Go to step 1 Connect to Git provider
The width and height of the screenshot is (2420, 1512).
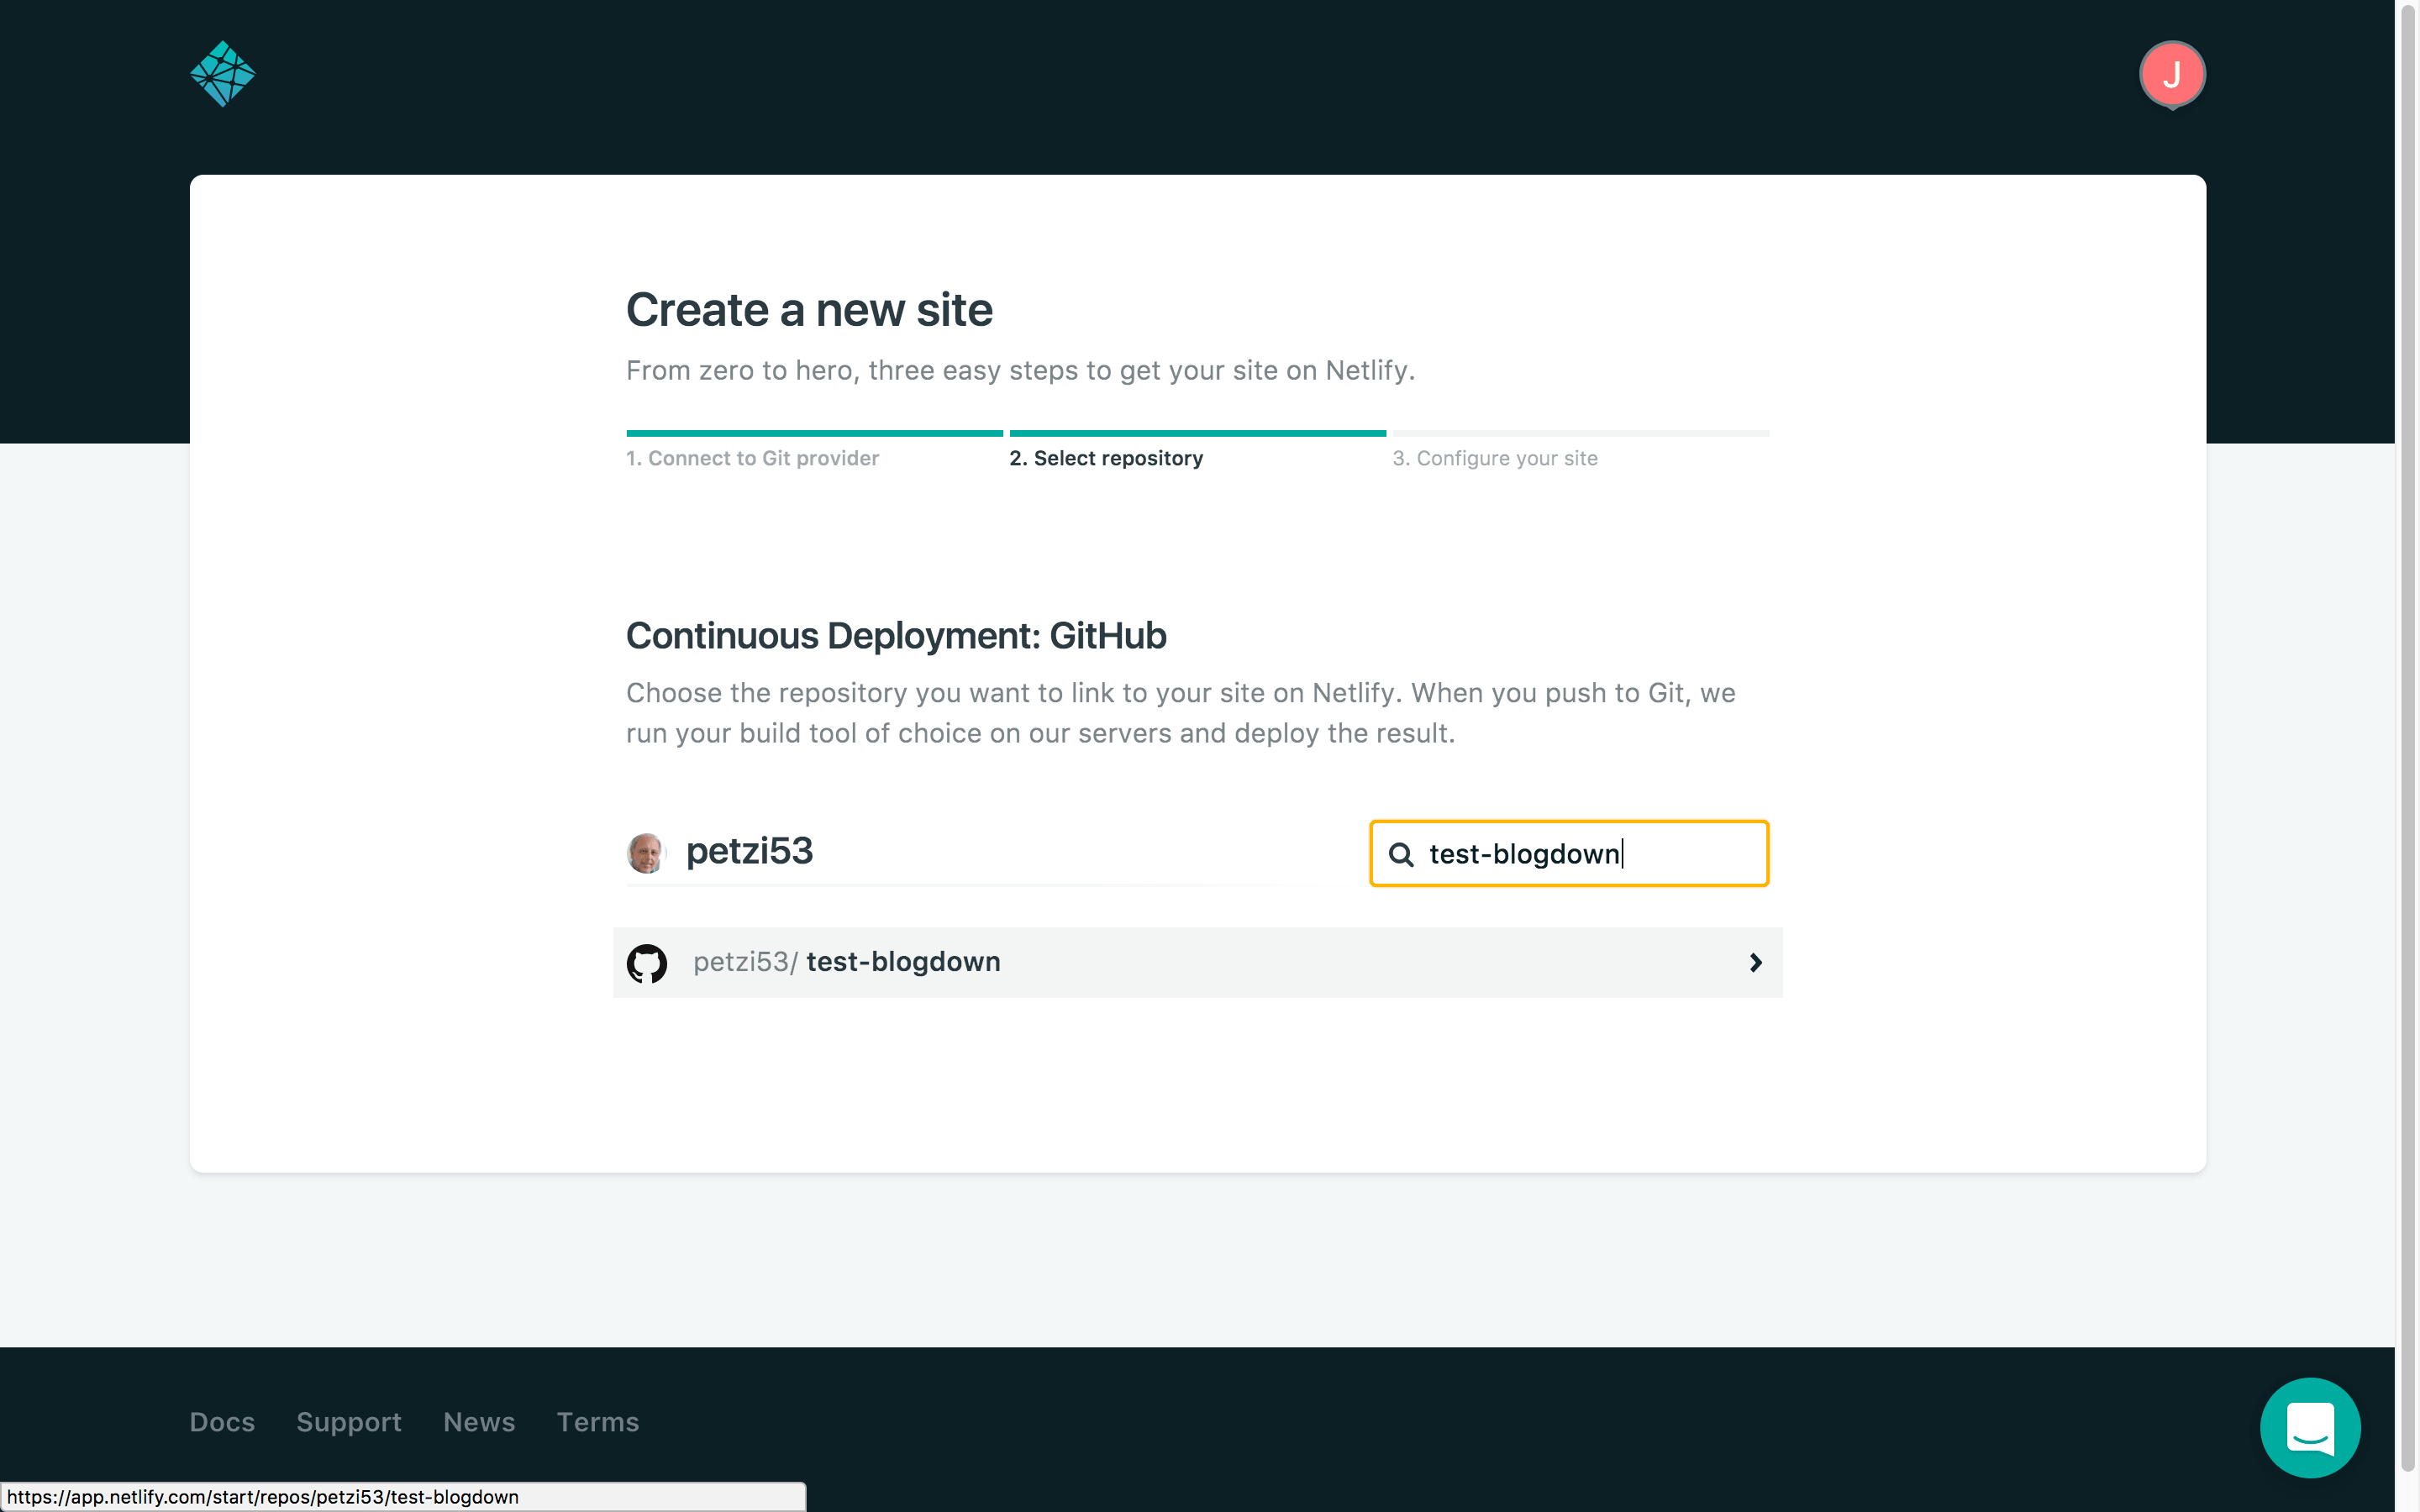(x=752, y=458)
